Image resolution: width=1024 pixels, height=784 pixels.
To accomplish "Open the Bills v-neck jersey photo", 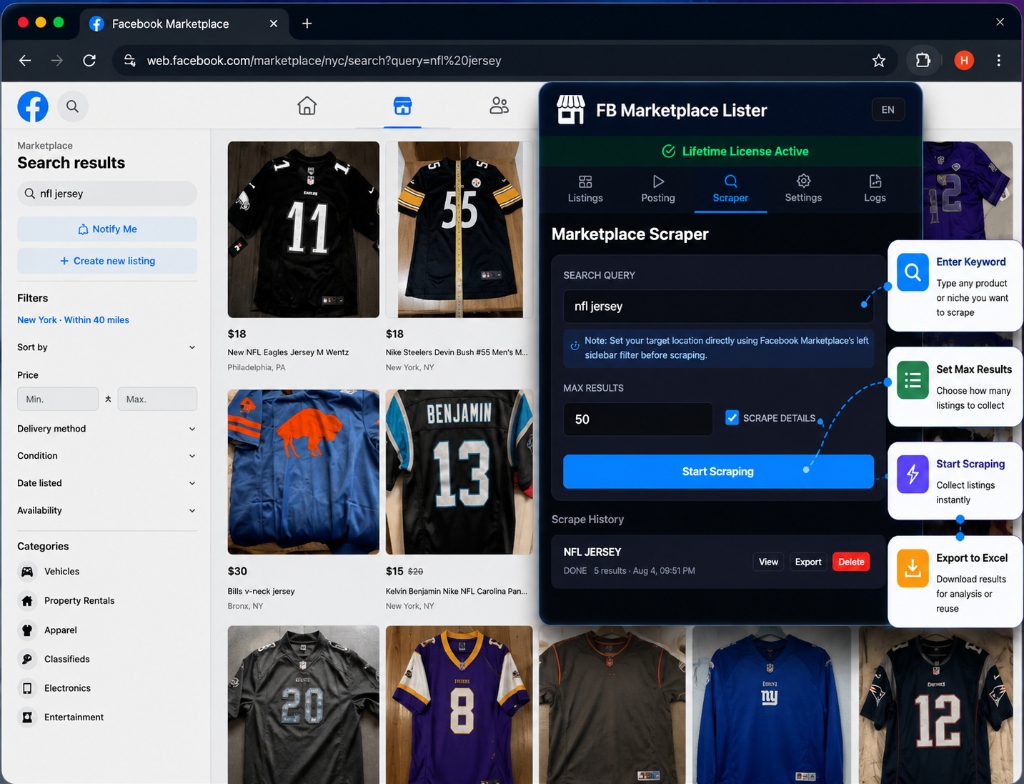I will click(303, 472).
